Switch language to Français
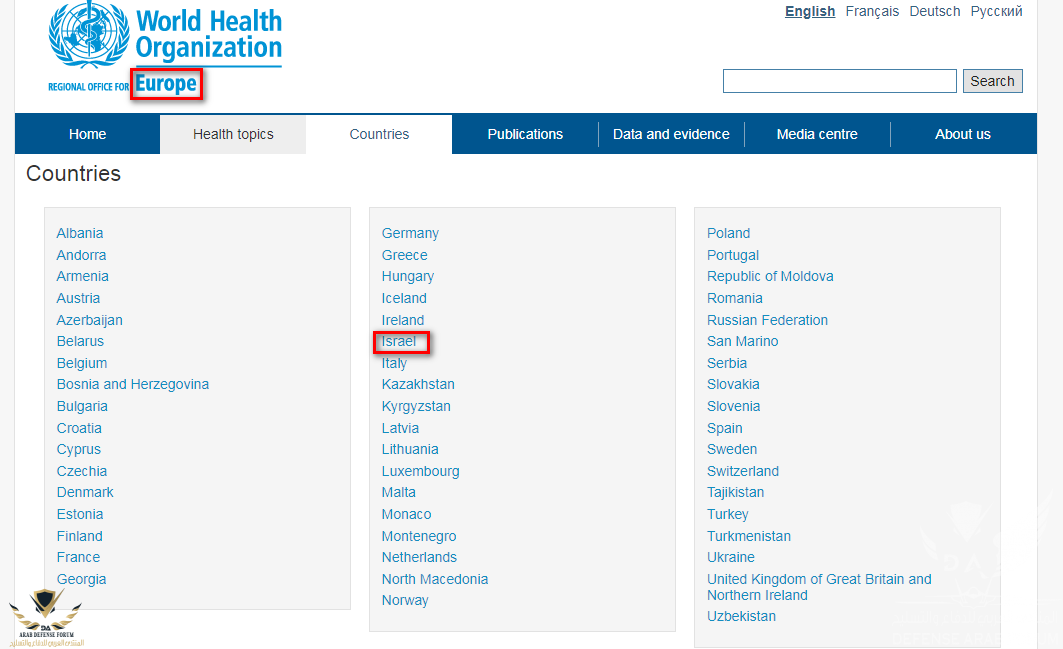This screenshot has height=649, width=1063. [x=872, y=12]
